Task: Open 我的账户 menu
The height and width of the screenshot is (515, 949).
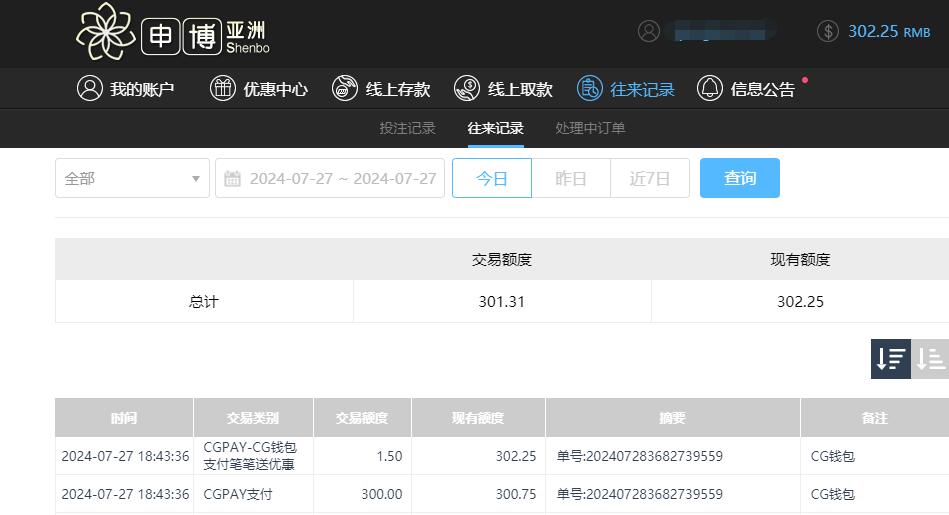Action: point(126,89)
